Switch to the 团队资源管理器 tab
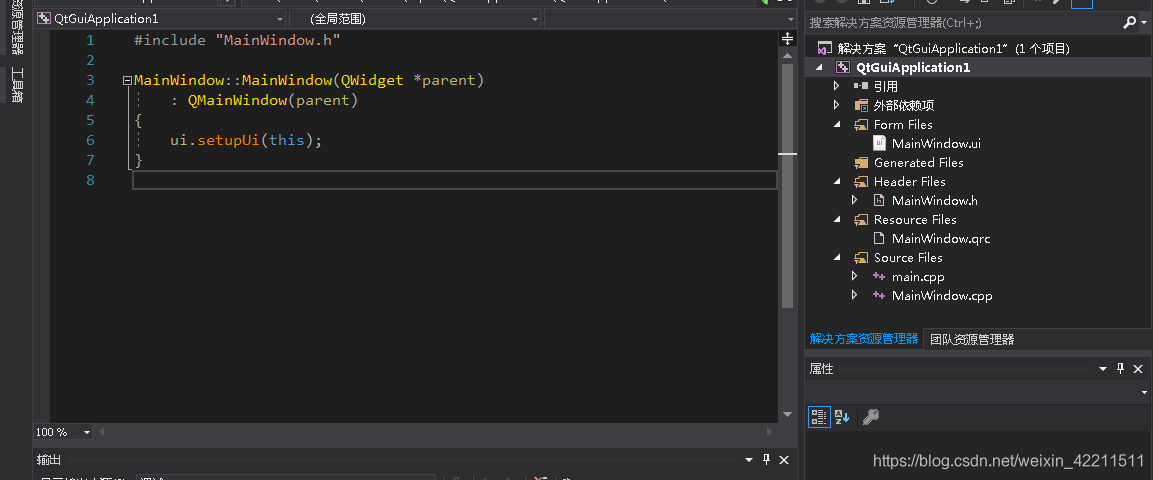 coord(972,340)
